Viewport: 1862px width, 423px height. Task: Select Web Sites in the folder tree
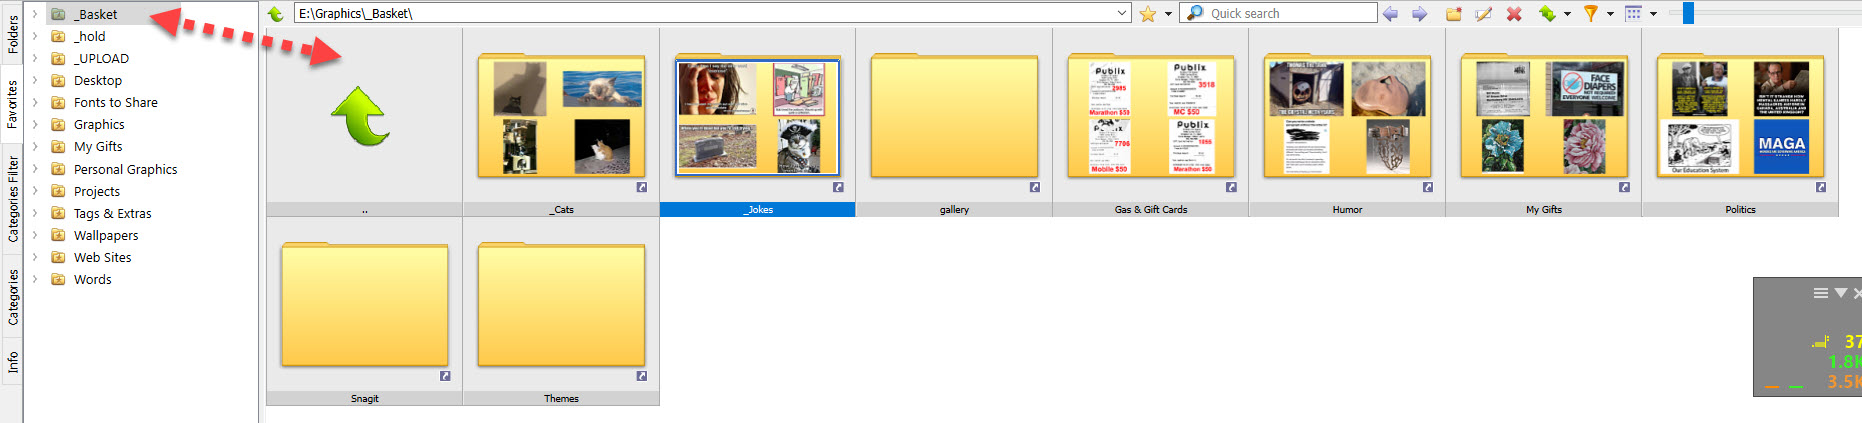[x=103, y=257]
